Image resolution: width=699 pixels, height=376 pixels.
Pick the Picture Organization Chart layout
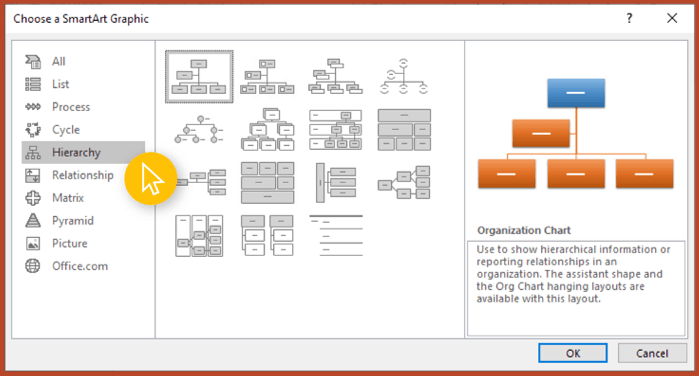[267, 77]
